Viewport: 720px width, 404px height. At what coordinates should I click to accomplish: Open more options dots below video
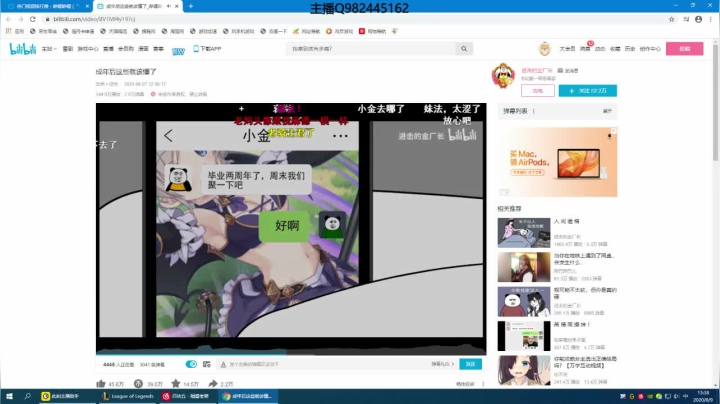tap(483, 384)
